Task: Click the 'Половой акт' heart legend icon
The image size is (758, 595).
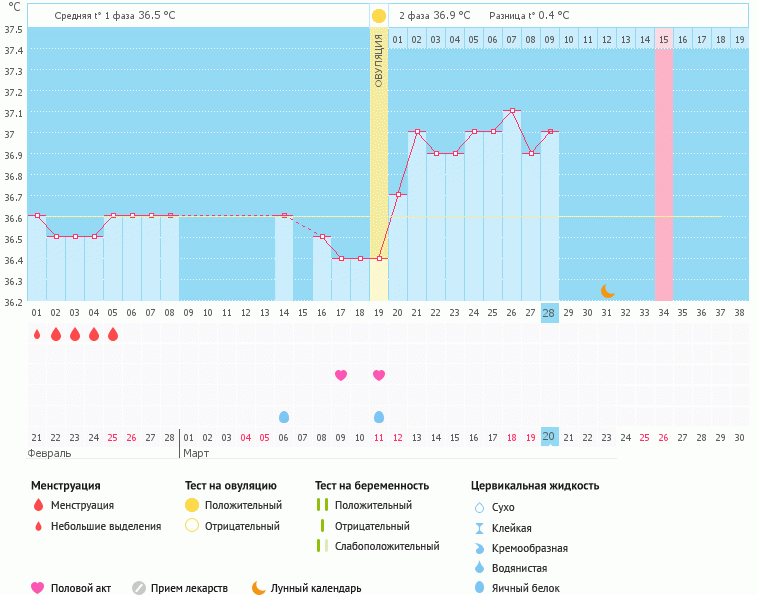Action: click(x=38, y=588)
